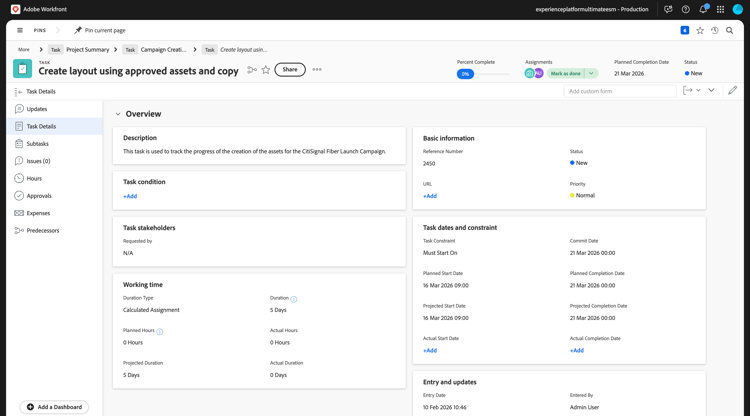Expand the Mark as done dropdown arrow

tap(592, 73)
